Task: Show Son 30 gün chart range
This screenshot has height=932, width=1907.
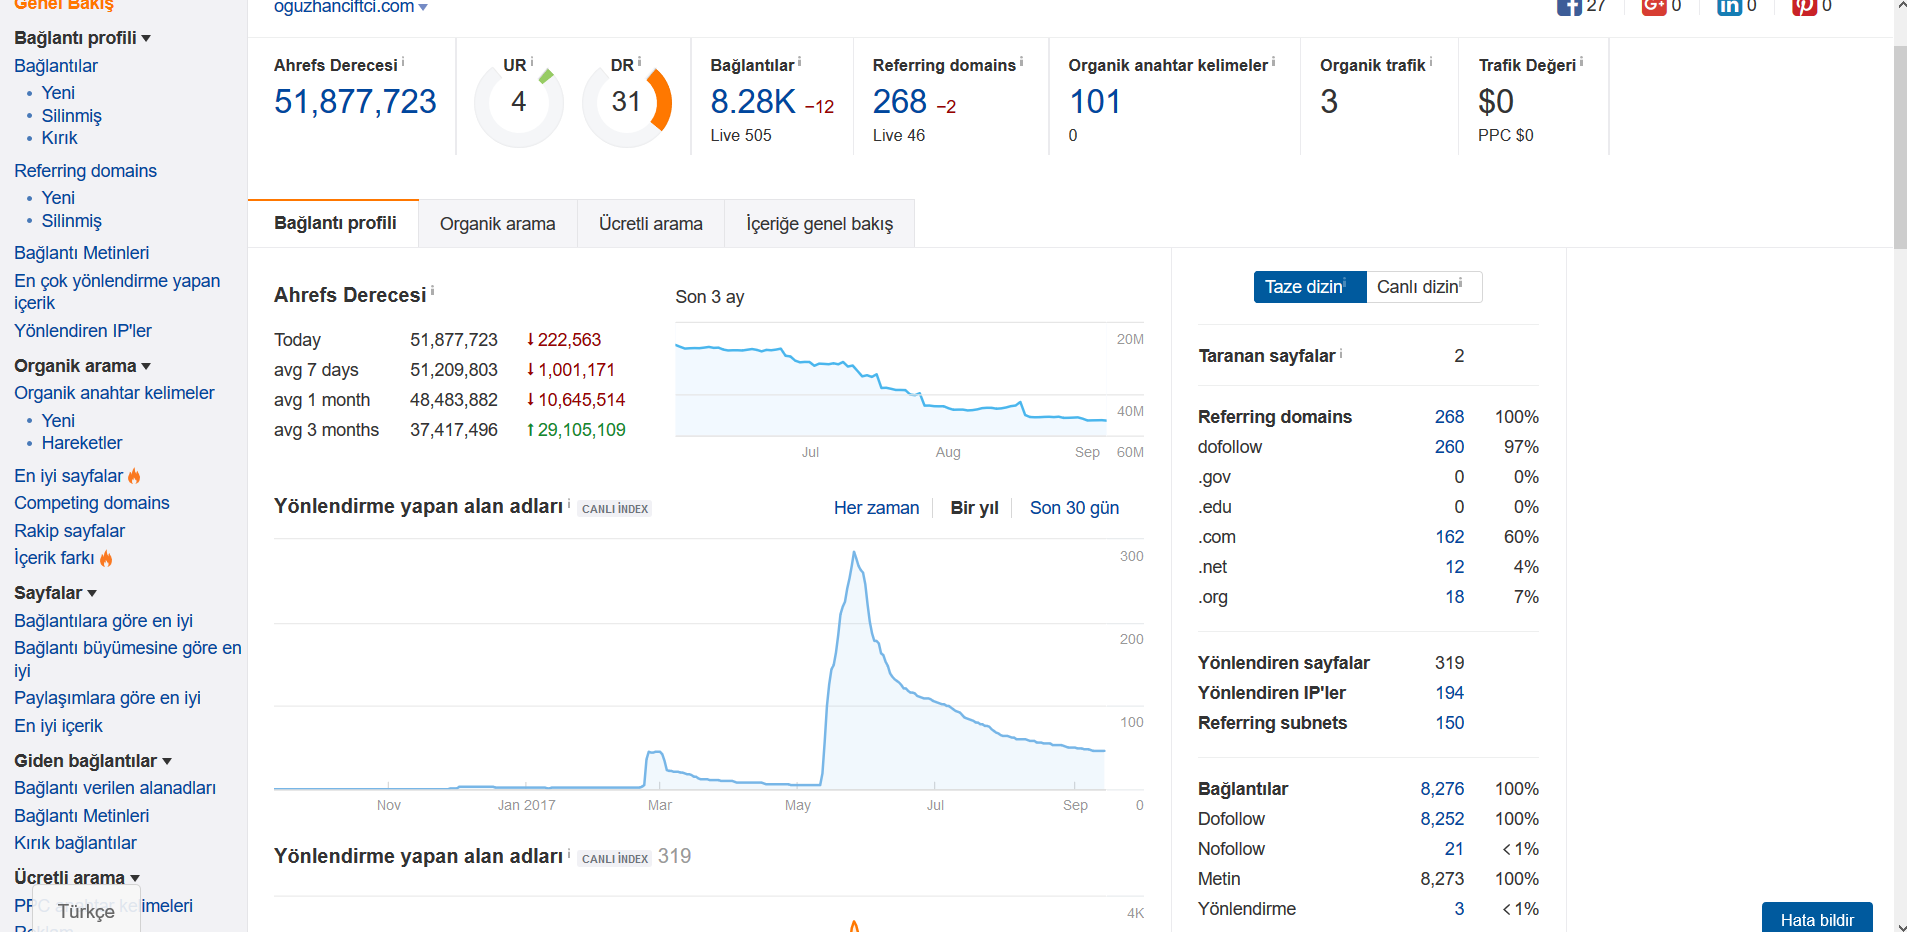Action: pos(1074,508)
